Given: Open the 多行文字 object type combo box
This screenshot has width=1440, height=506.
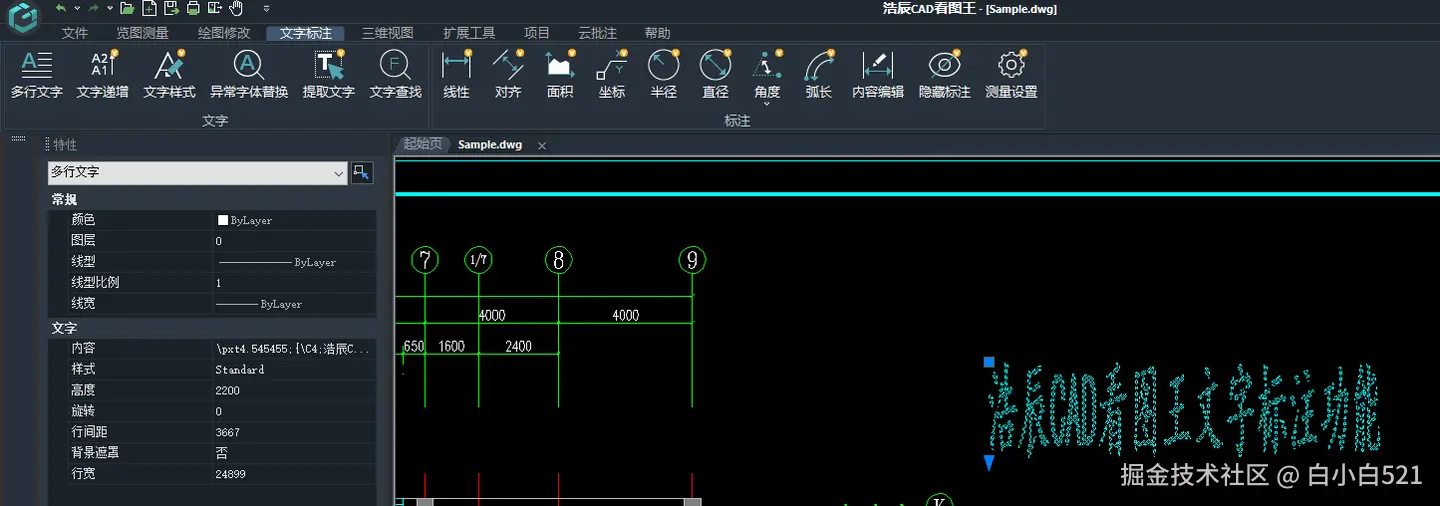Looking at the screenshot, I should 197,172.
